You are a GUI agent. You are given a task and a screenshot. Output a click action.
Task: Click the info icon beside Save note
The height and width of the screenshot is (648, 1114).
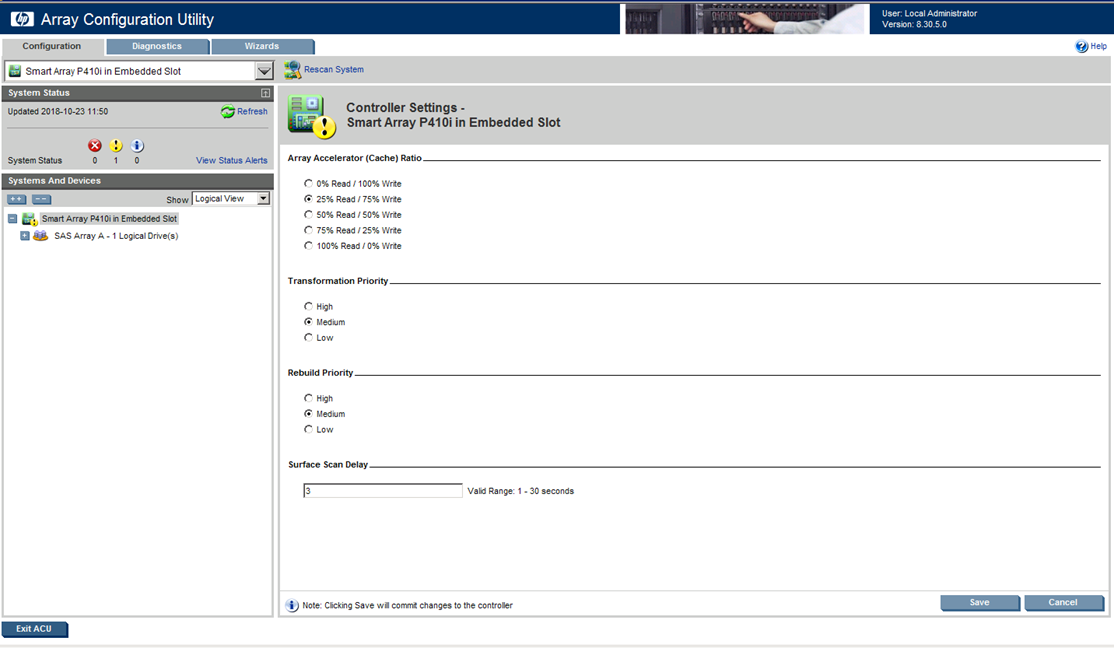click(292, 605)
